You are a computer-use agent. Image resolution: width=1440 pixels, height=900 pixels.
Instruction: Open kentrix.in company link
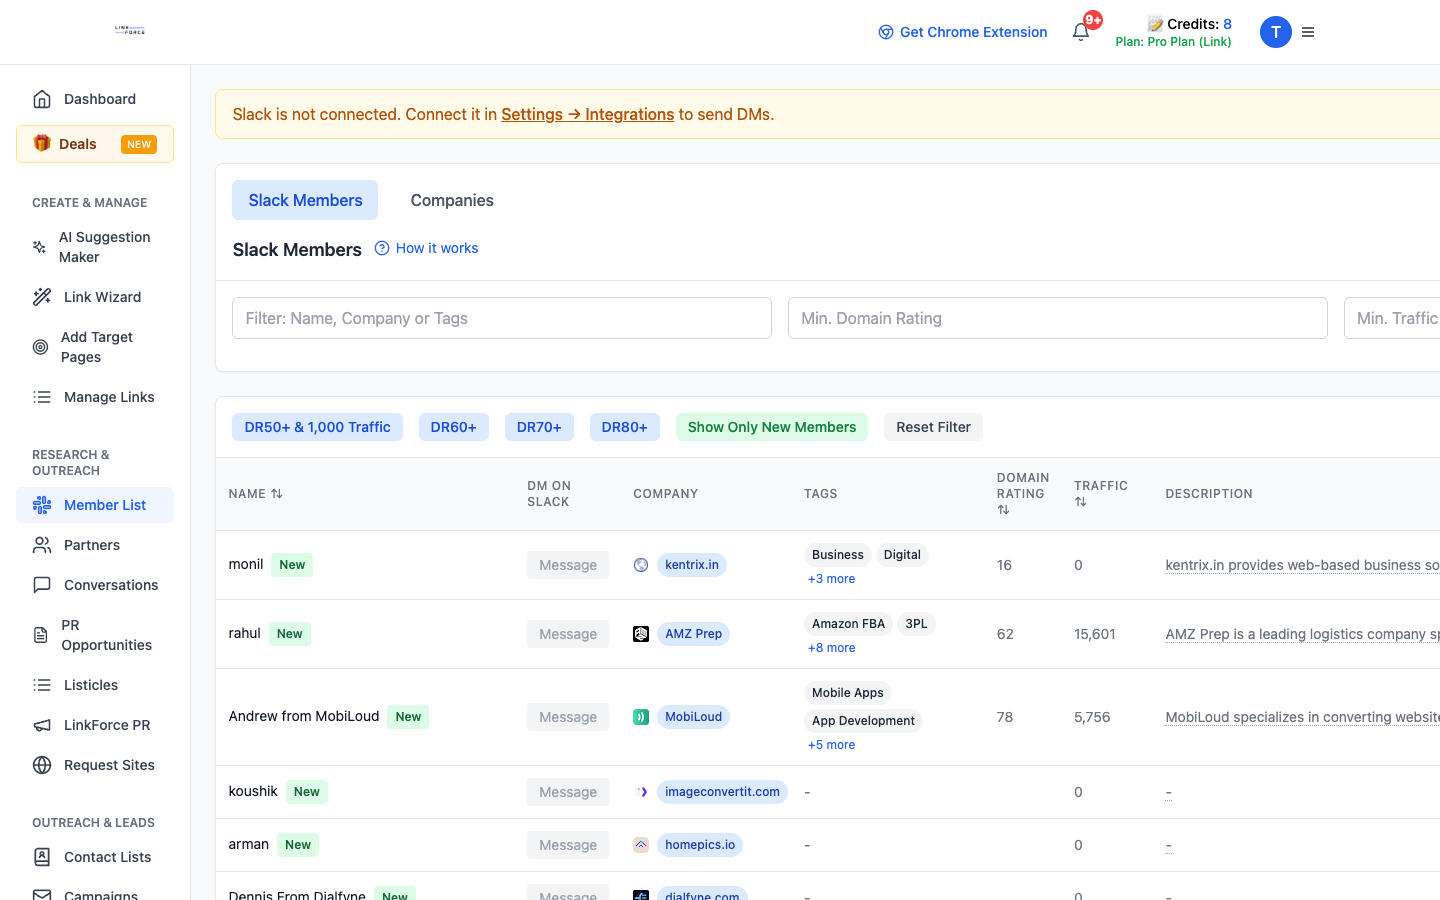tap(692, 565)
